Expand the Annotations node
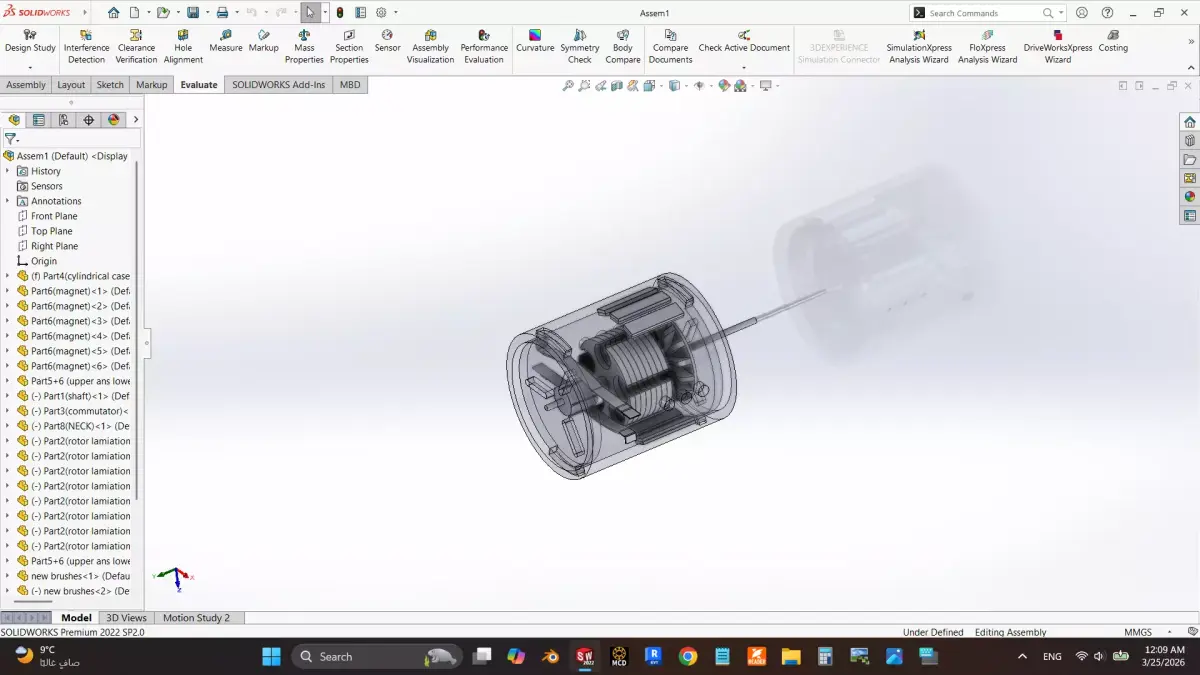The width and height of the screenshot is (1200, 675). 7,201
